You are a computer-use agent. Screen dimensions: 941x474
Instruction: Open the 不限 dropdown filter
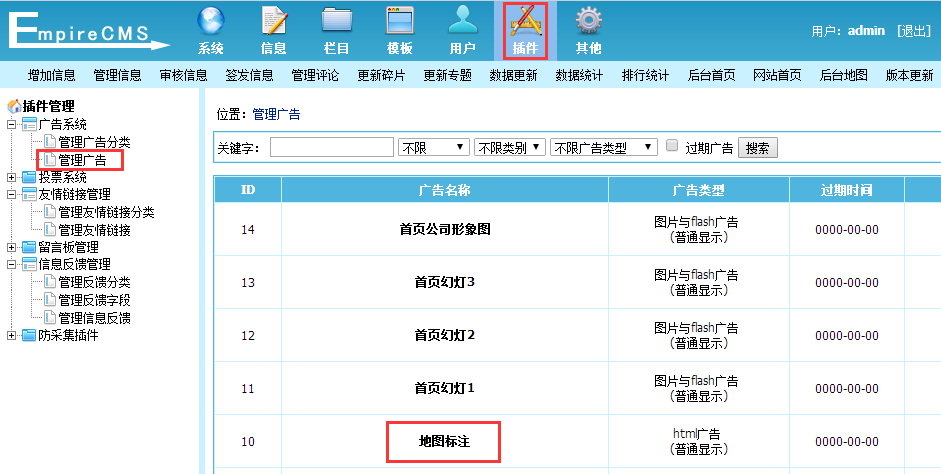[433, 147]
